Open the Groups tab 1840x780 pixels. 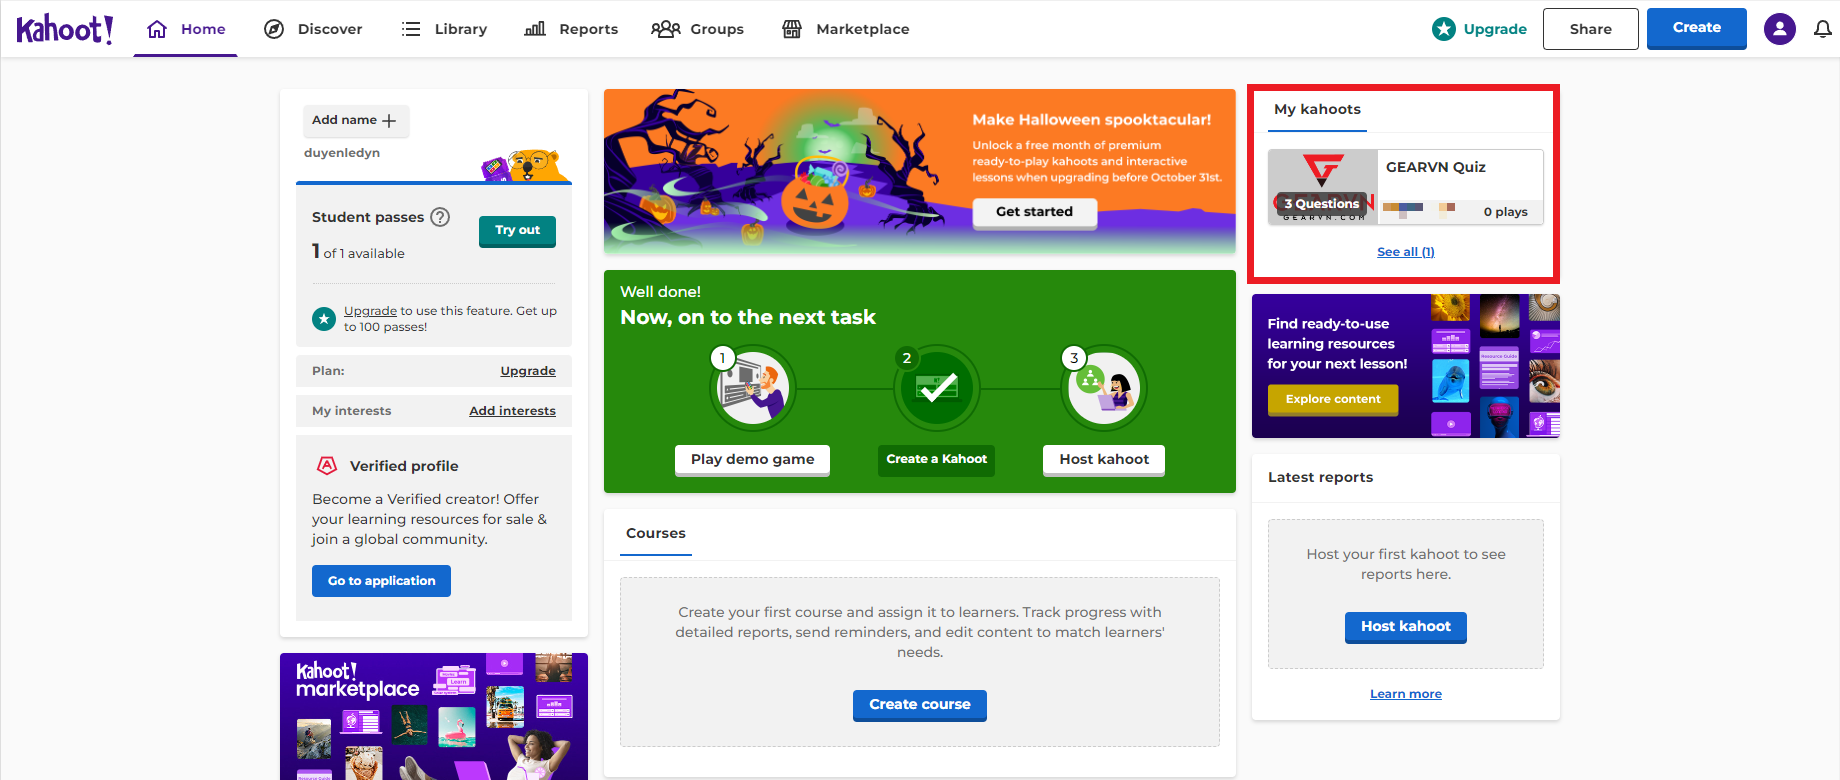[697, 29]
